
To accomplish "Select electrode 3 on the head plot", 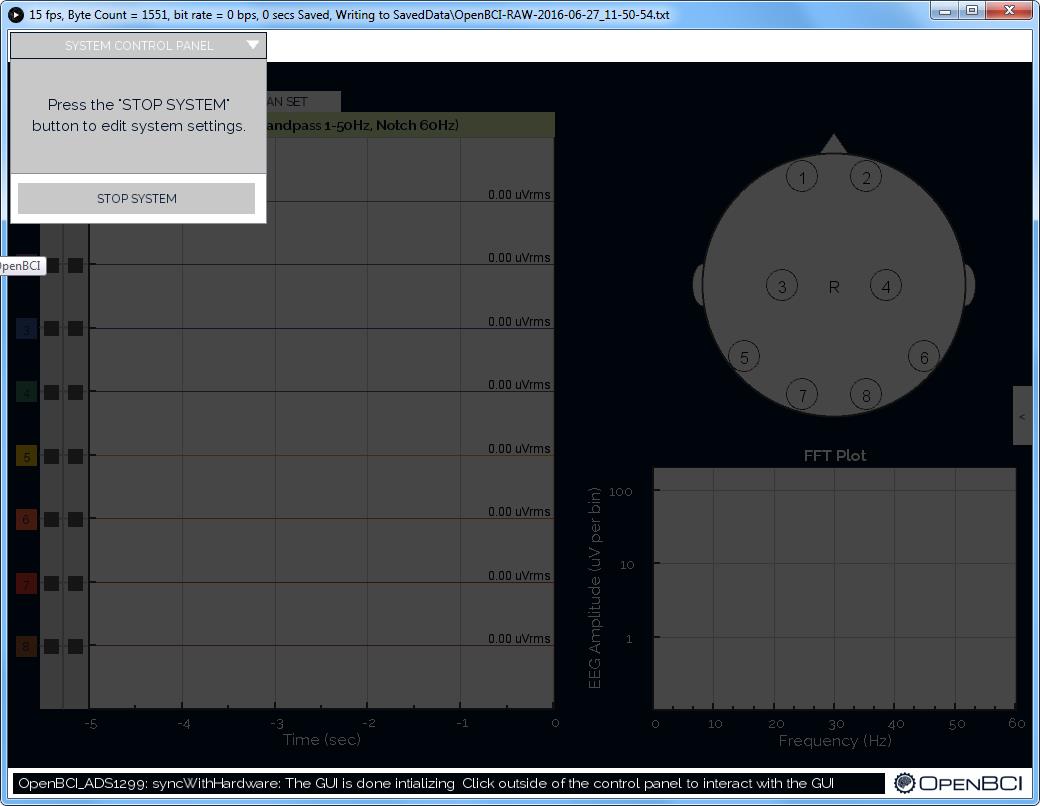I will pos(782,286).
